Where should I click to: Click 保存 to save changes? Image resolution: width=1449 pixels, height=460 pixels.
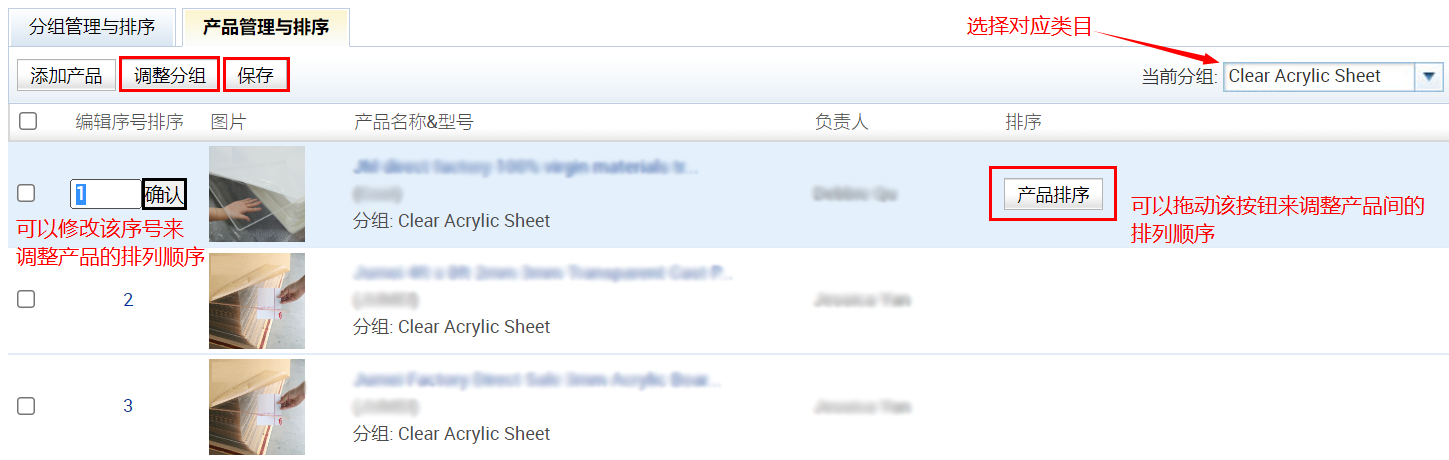click(256, 75)
